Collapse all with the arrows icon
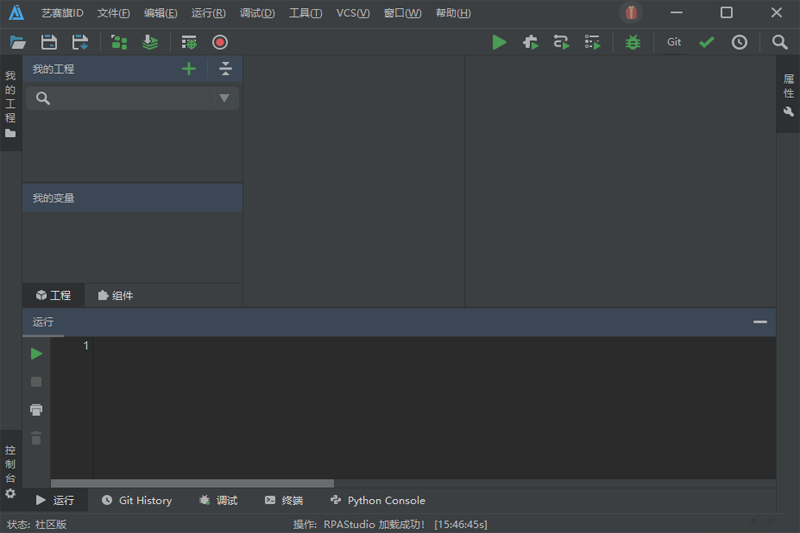The height and width of the screenshot is (533, 800). [225, 69]
